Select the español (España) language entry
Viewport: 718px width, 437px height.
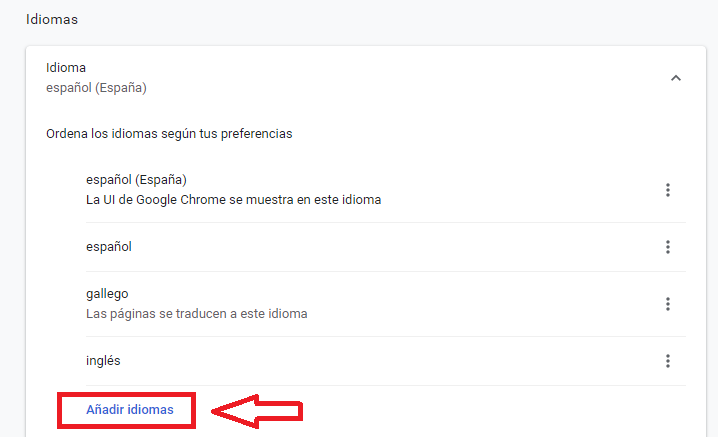pos(137,180)
